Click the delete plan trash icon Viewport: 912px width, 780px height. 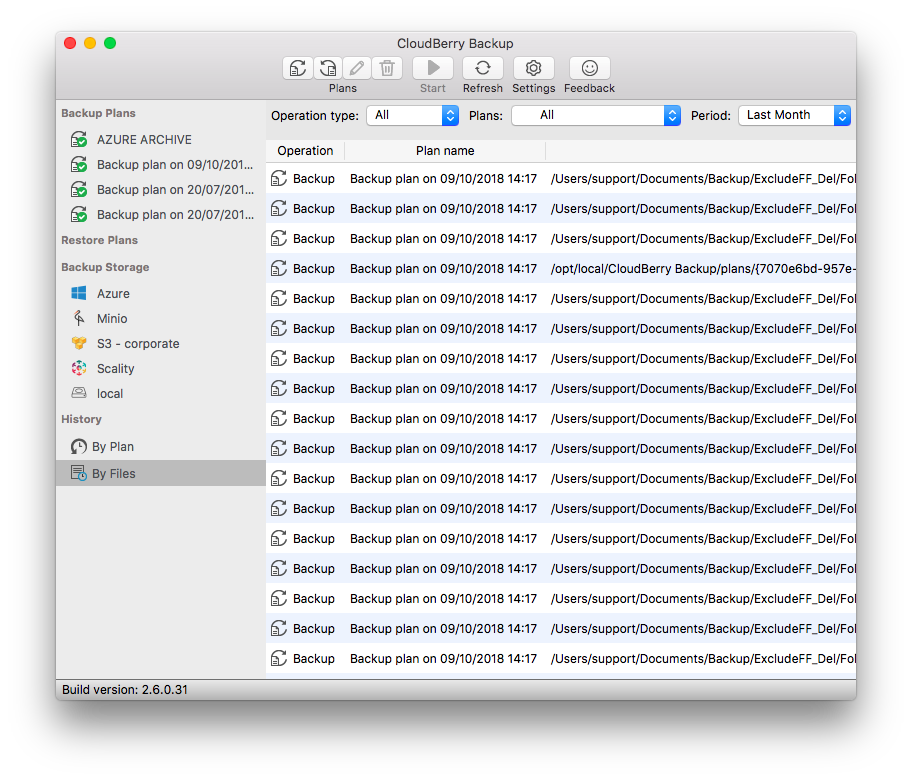pos(387,68)
